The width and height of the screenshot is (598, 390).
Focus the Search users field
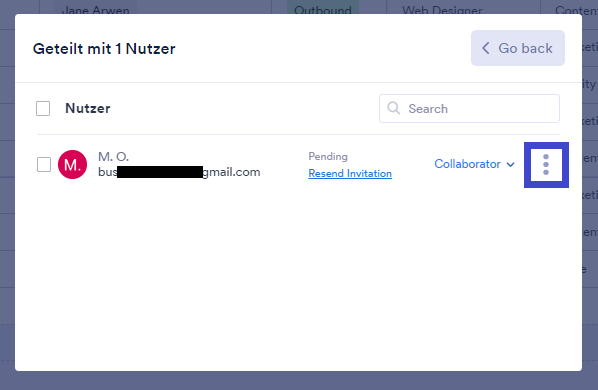(x=469, y=109)
